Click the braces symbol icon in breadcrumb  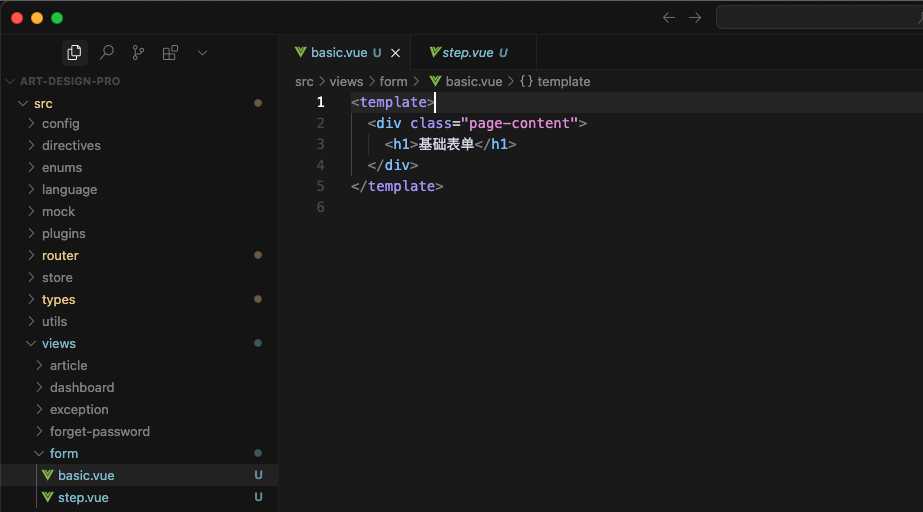coord(526,81)
